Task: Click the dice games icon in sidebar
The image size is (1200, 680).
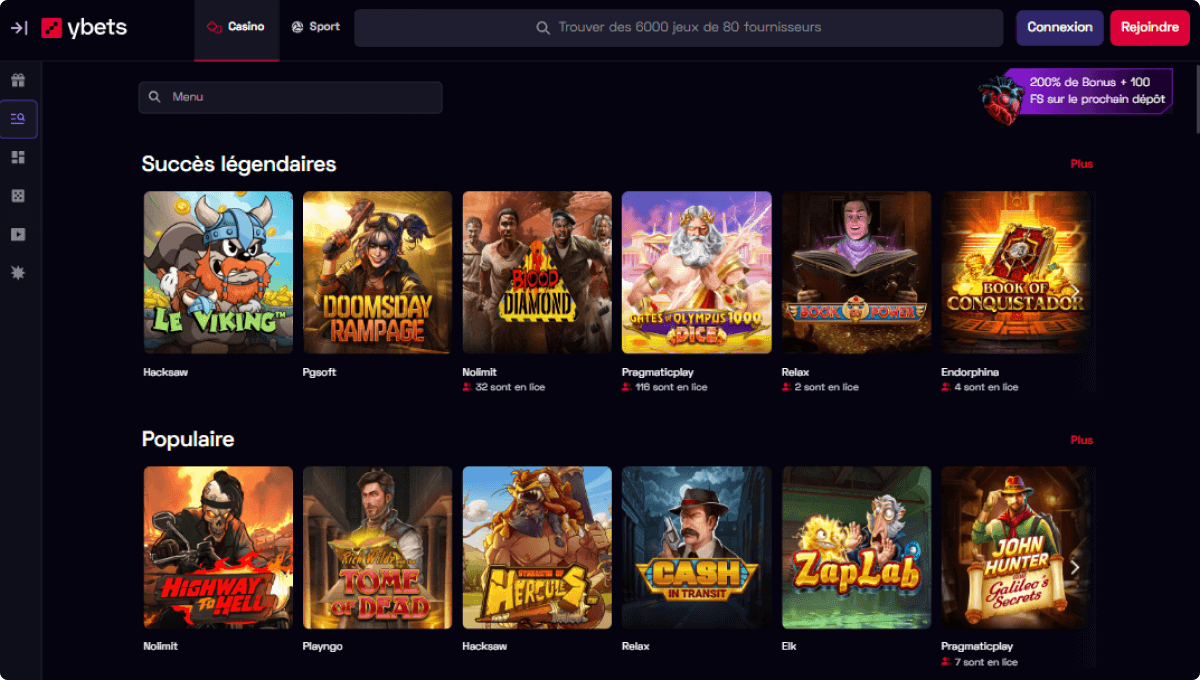Action: tap(18, 195)
